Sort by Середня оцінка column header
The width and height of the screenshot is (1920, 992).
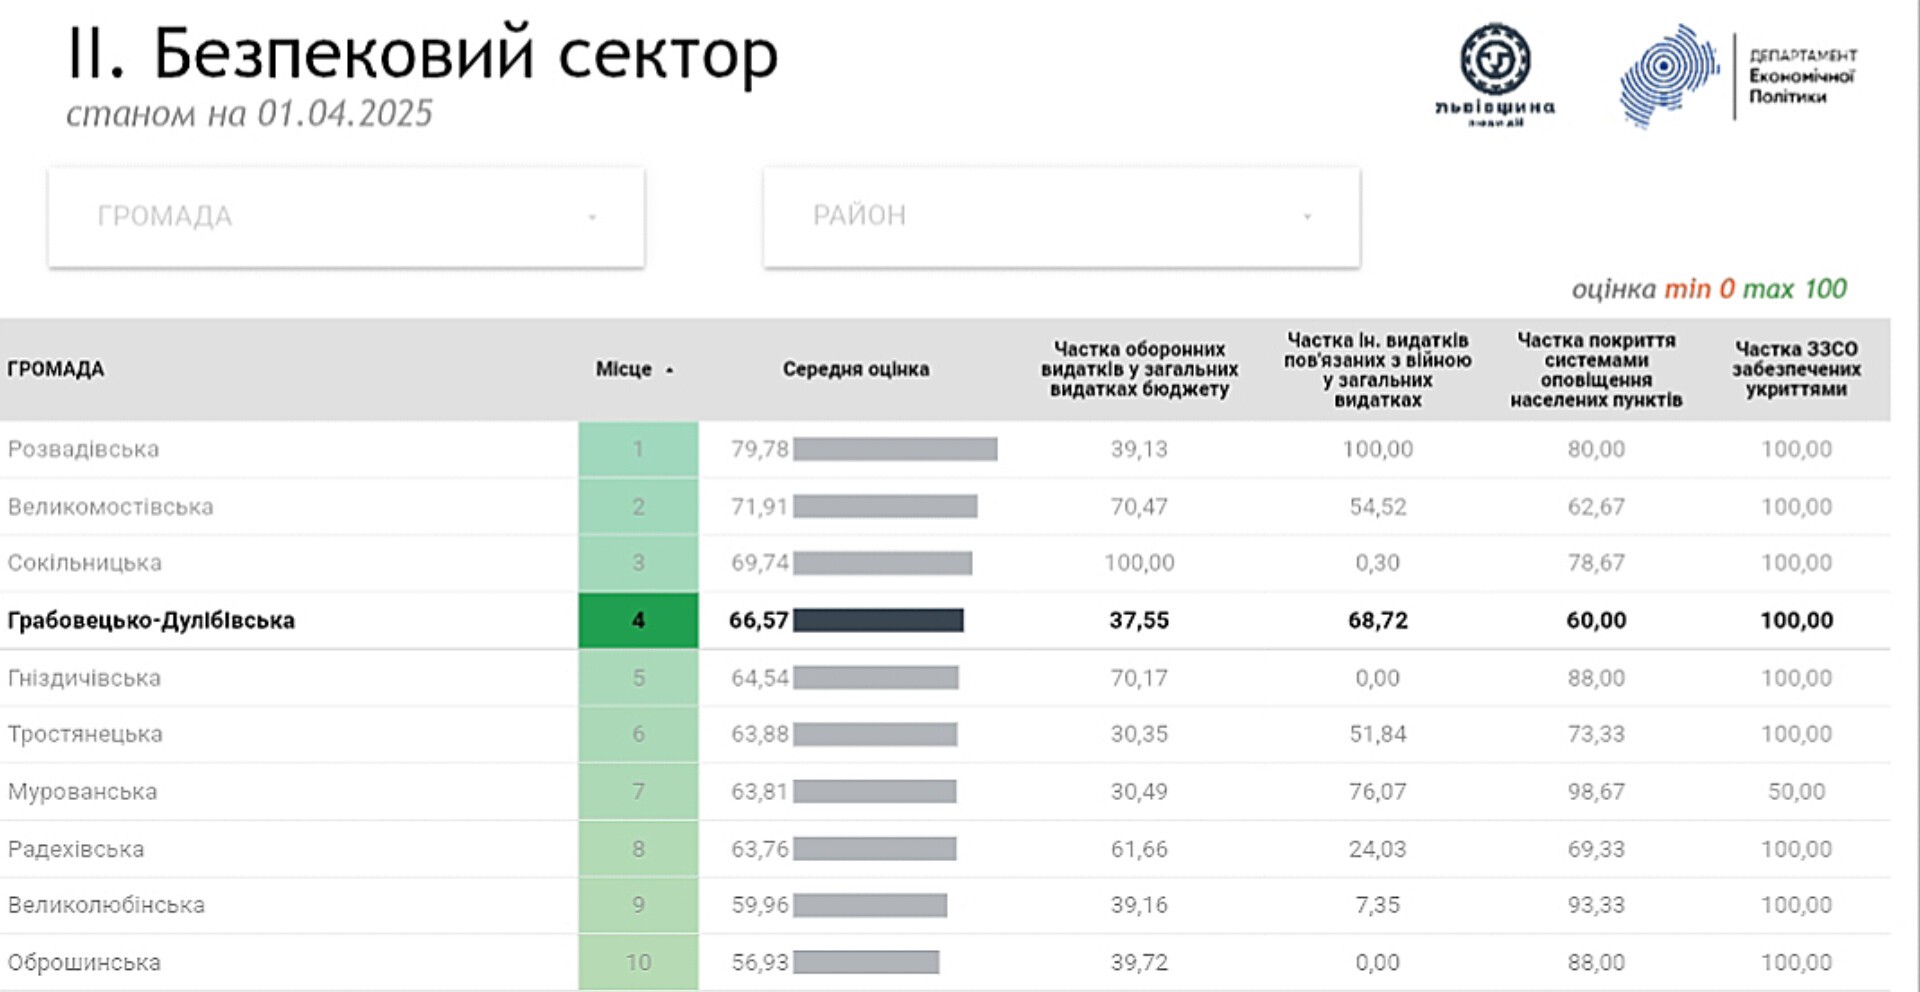pos(855,369)
